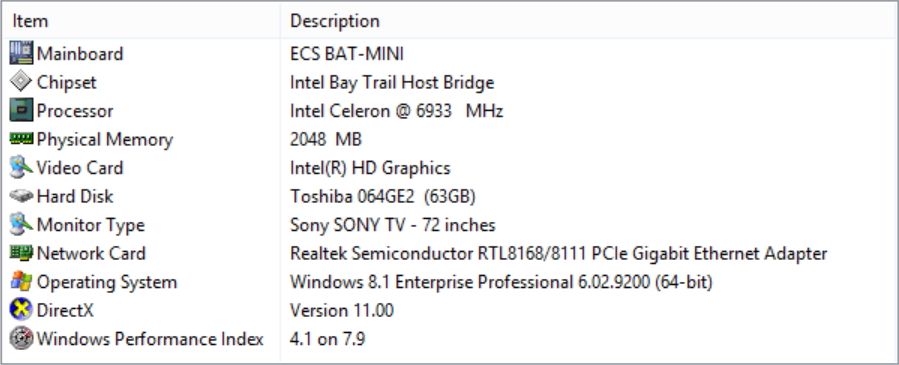Click the Mainboard motherboard icon

[x=21, y=53]
